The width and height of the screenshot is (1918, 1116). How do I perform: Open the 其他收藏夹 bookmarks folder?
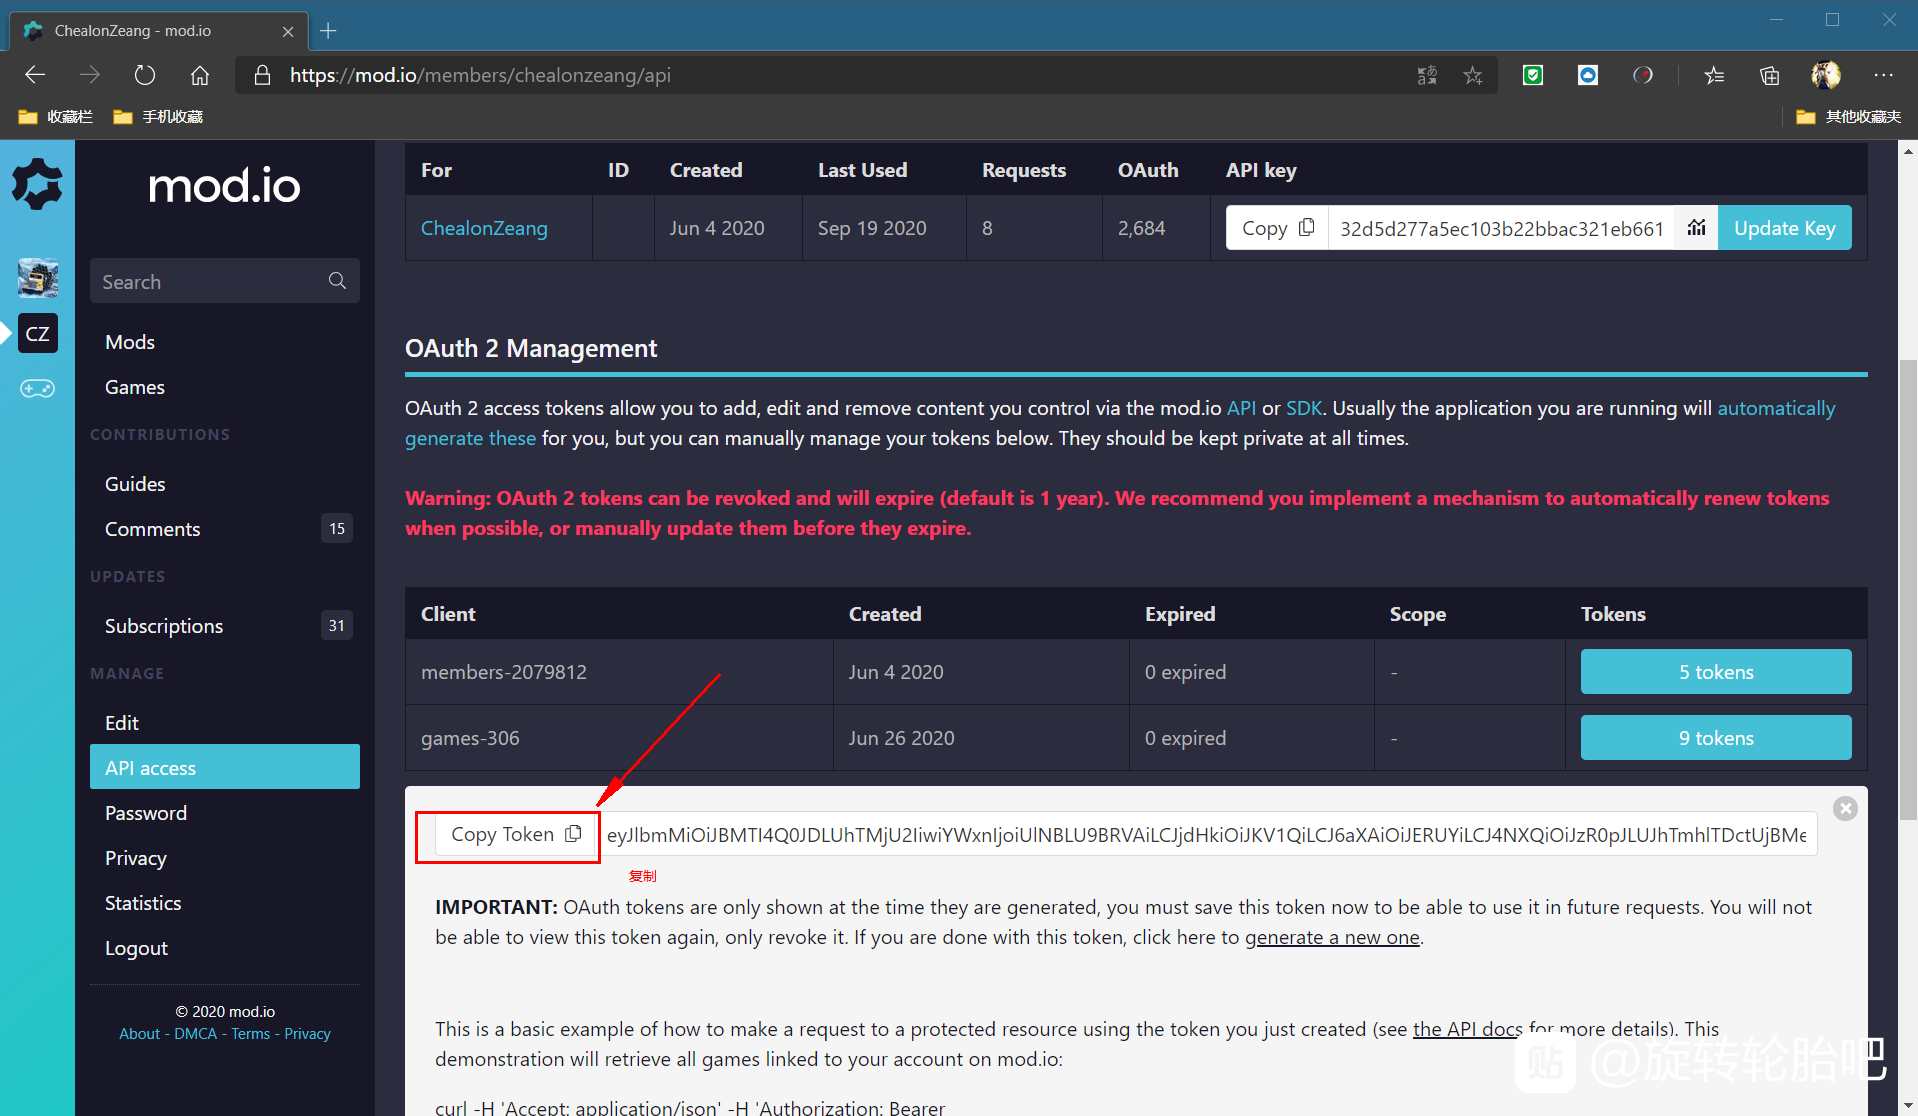pyautogui.click(x=1849, y=117)
